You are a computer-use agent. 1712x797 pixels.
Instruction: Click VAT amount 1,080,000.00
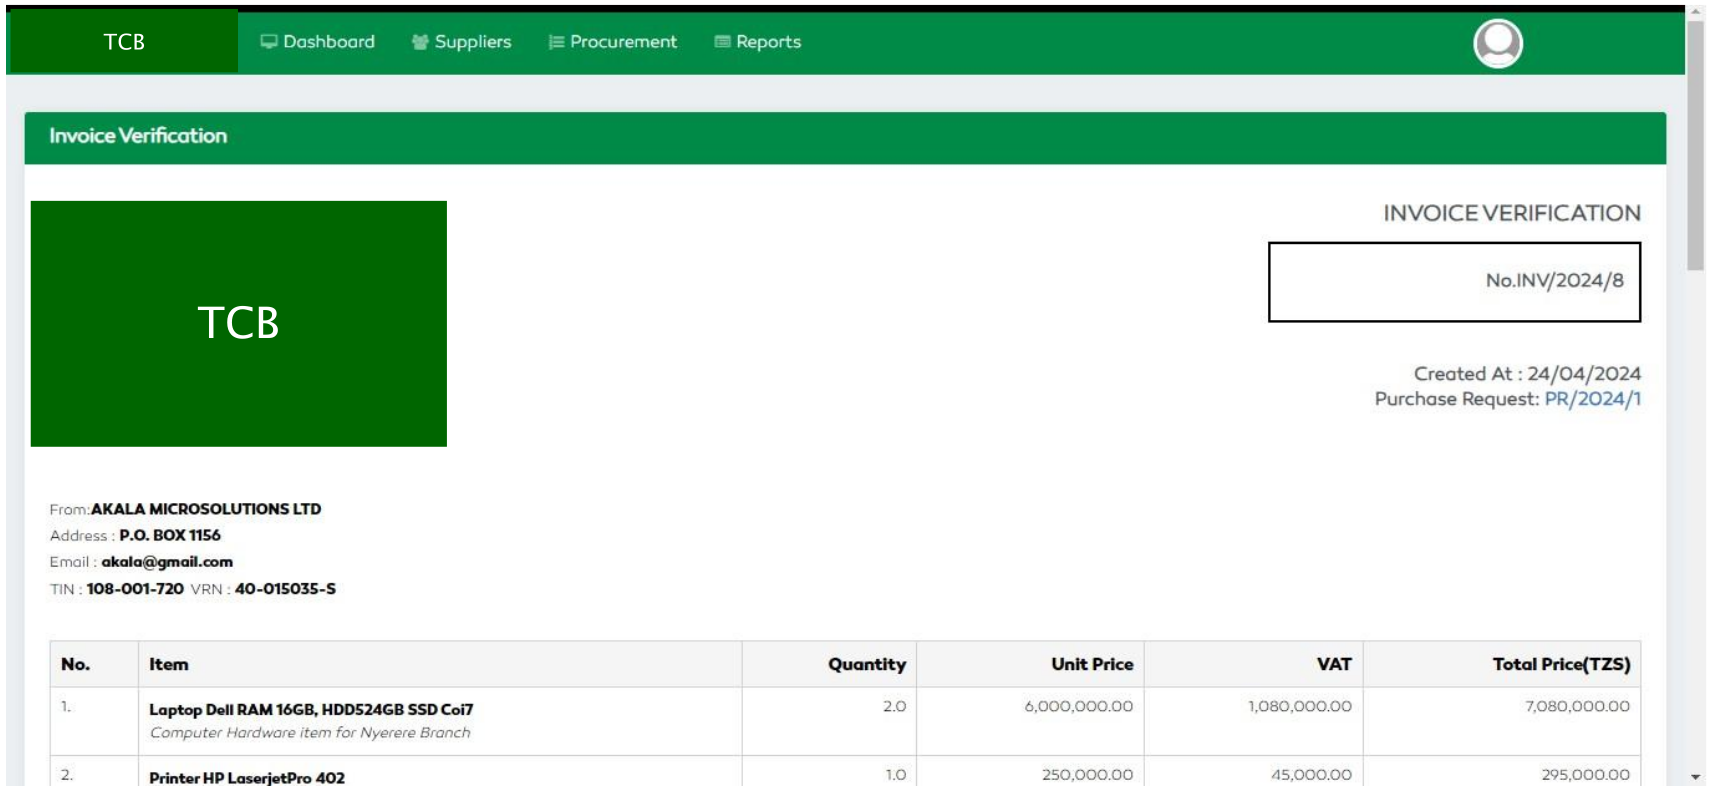pos(1299,706)
